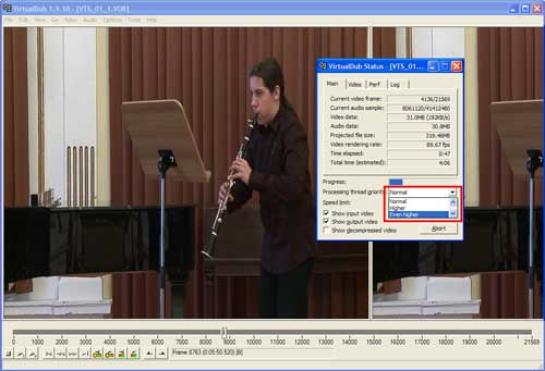Choose "Even higher" in priority list
545x371 pixels.
point(418,215)
